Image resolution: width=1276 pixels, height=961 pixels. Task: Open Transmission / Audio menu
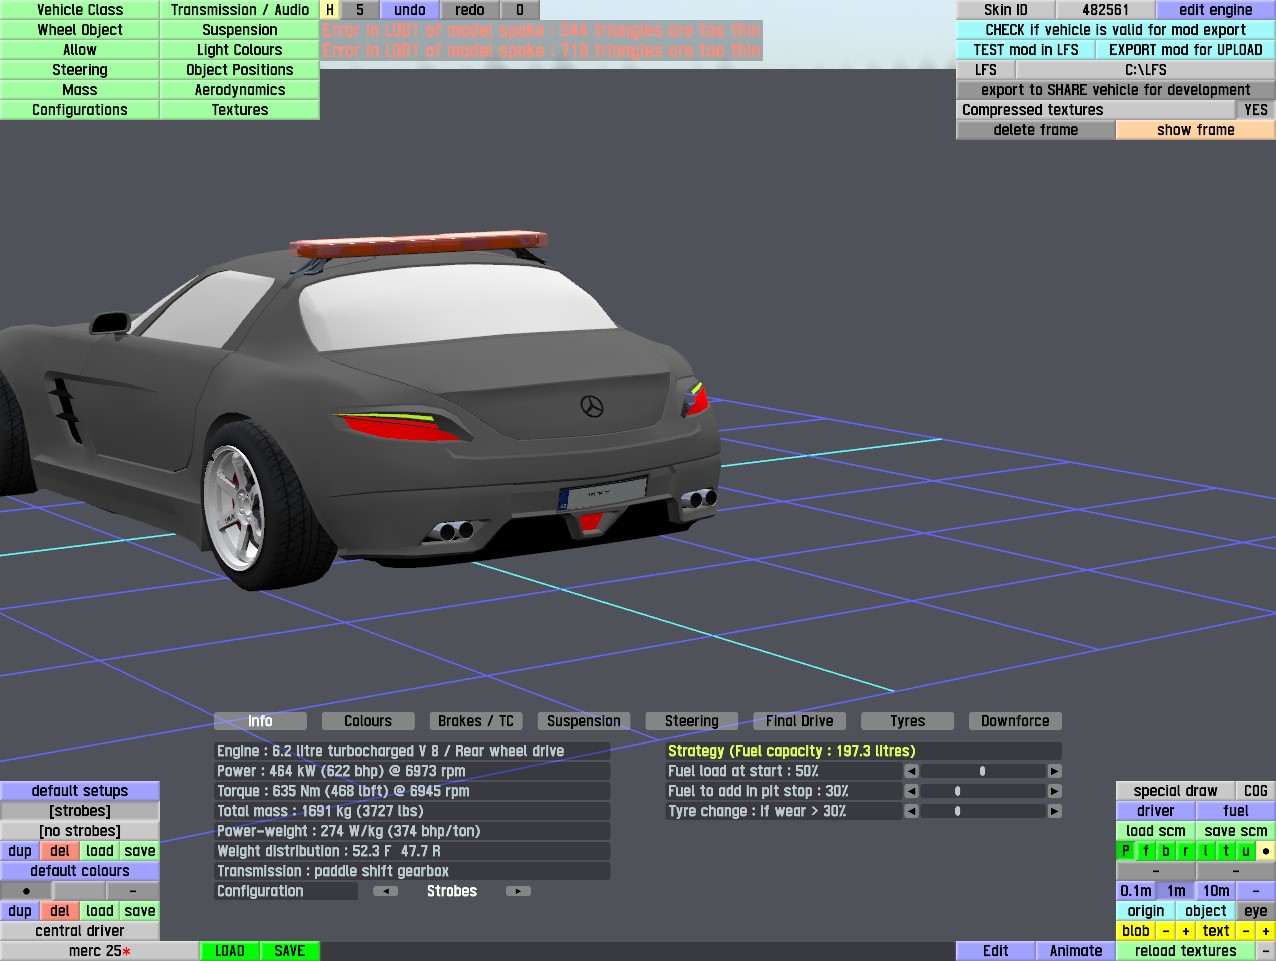coord(240,10)
